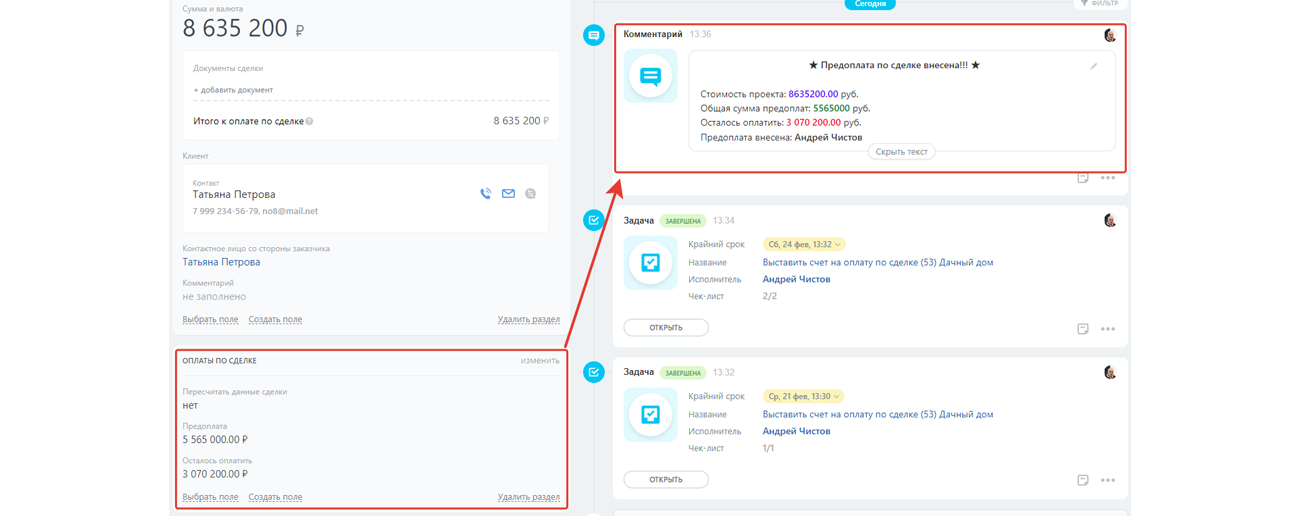This screenshot has height=516, width=1300.
Task: Click the note icon on the 13:32 task
Action: click(x=1083, y=481)
